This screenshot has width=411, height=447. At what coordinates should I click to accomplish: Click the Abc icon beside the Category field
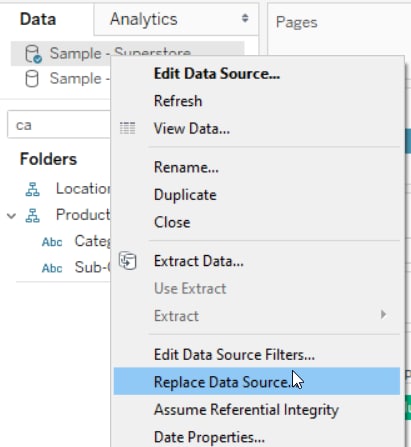pyautogui.click(x=52, y=242)
